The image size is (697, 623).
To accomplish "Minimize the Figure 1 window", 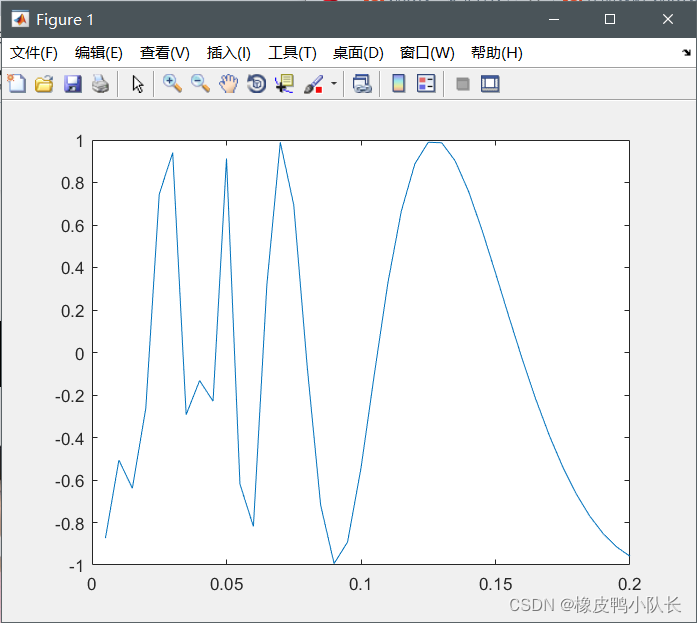I will click(x=554, y=19).
